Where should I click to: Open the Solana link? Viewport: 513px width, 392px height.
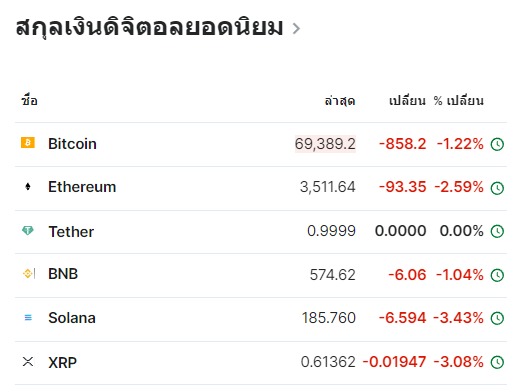(x=72, y=318)
